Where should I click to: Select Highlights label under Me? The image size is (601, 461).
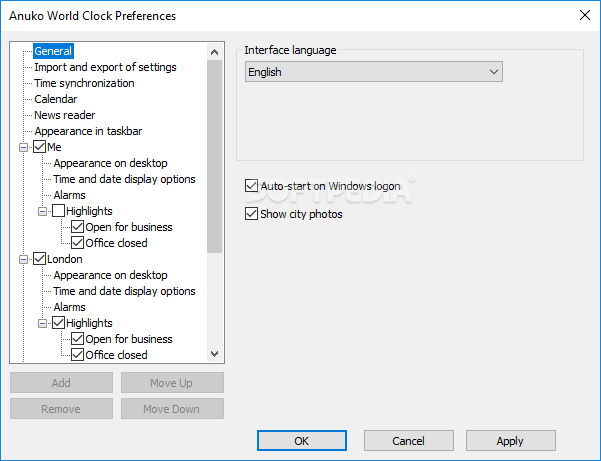click(89, 211)
